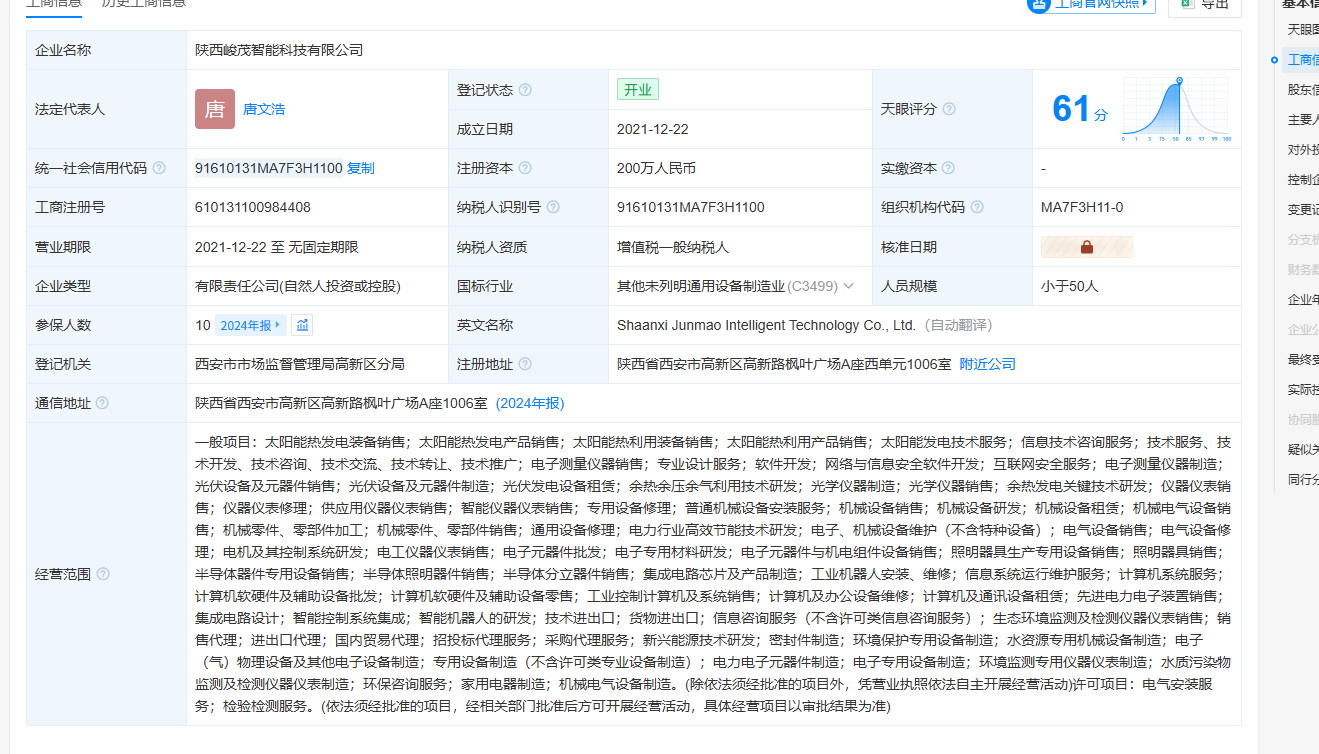The height and width of the screenshot is (754, 1319).
Task: Click the 天眼评分 score distribution chart
Action: (x=1176, y=109)
